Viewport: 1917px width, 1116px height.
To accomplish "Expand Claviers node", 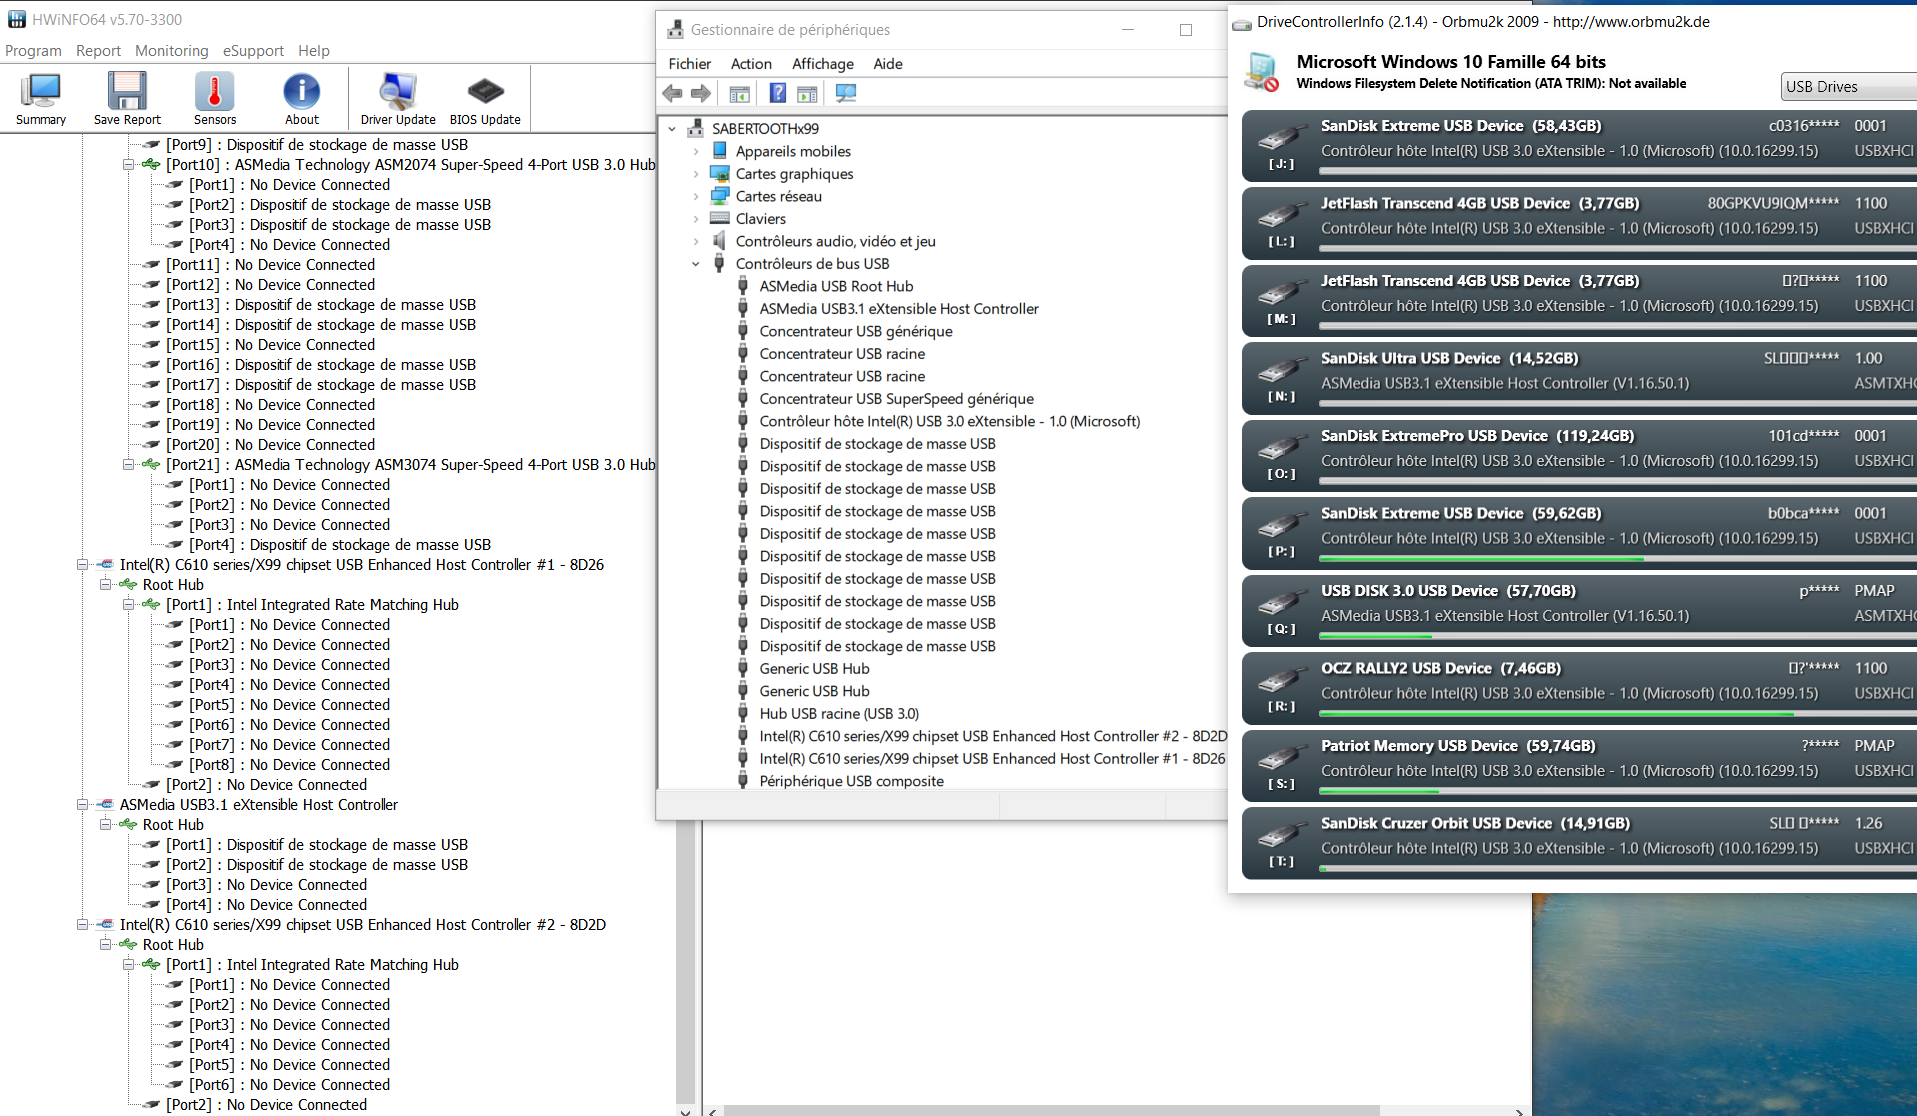I will coord(696,219).
